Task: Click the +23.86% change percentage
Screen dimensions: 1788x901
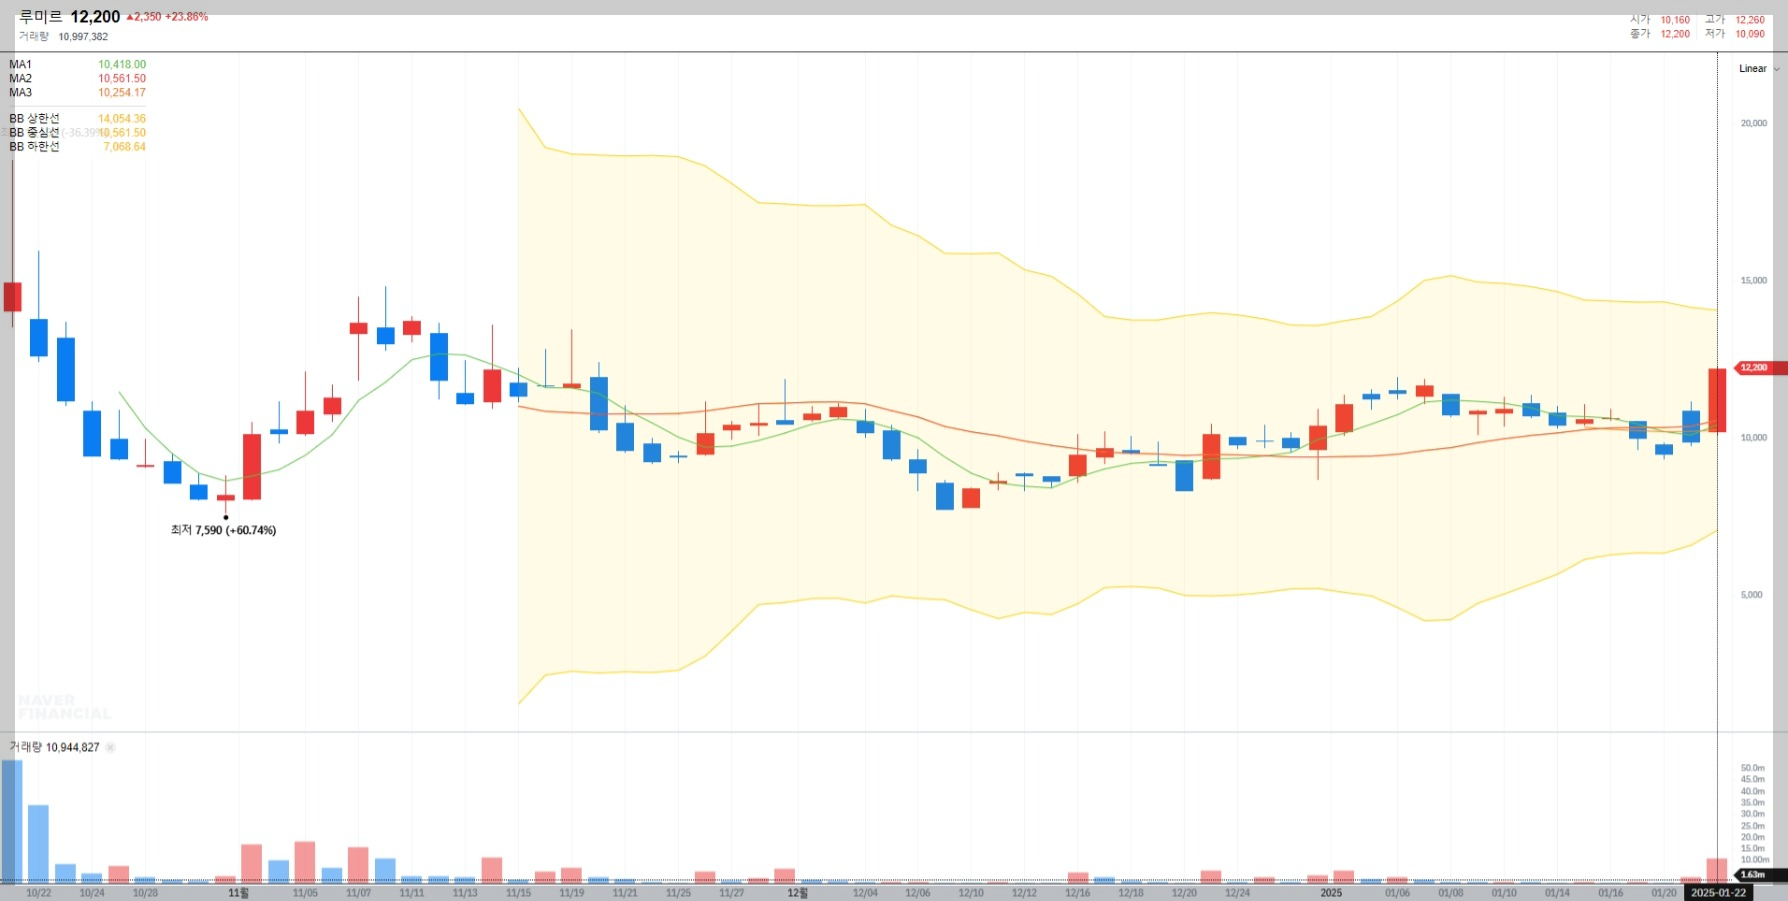Action: click(x=187, y=17)
